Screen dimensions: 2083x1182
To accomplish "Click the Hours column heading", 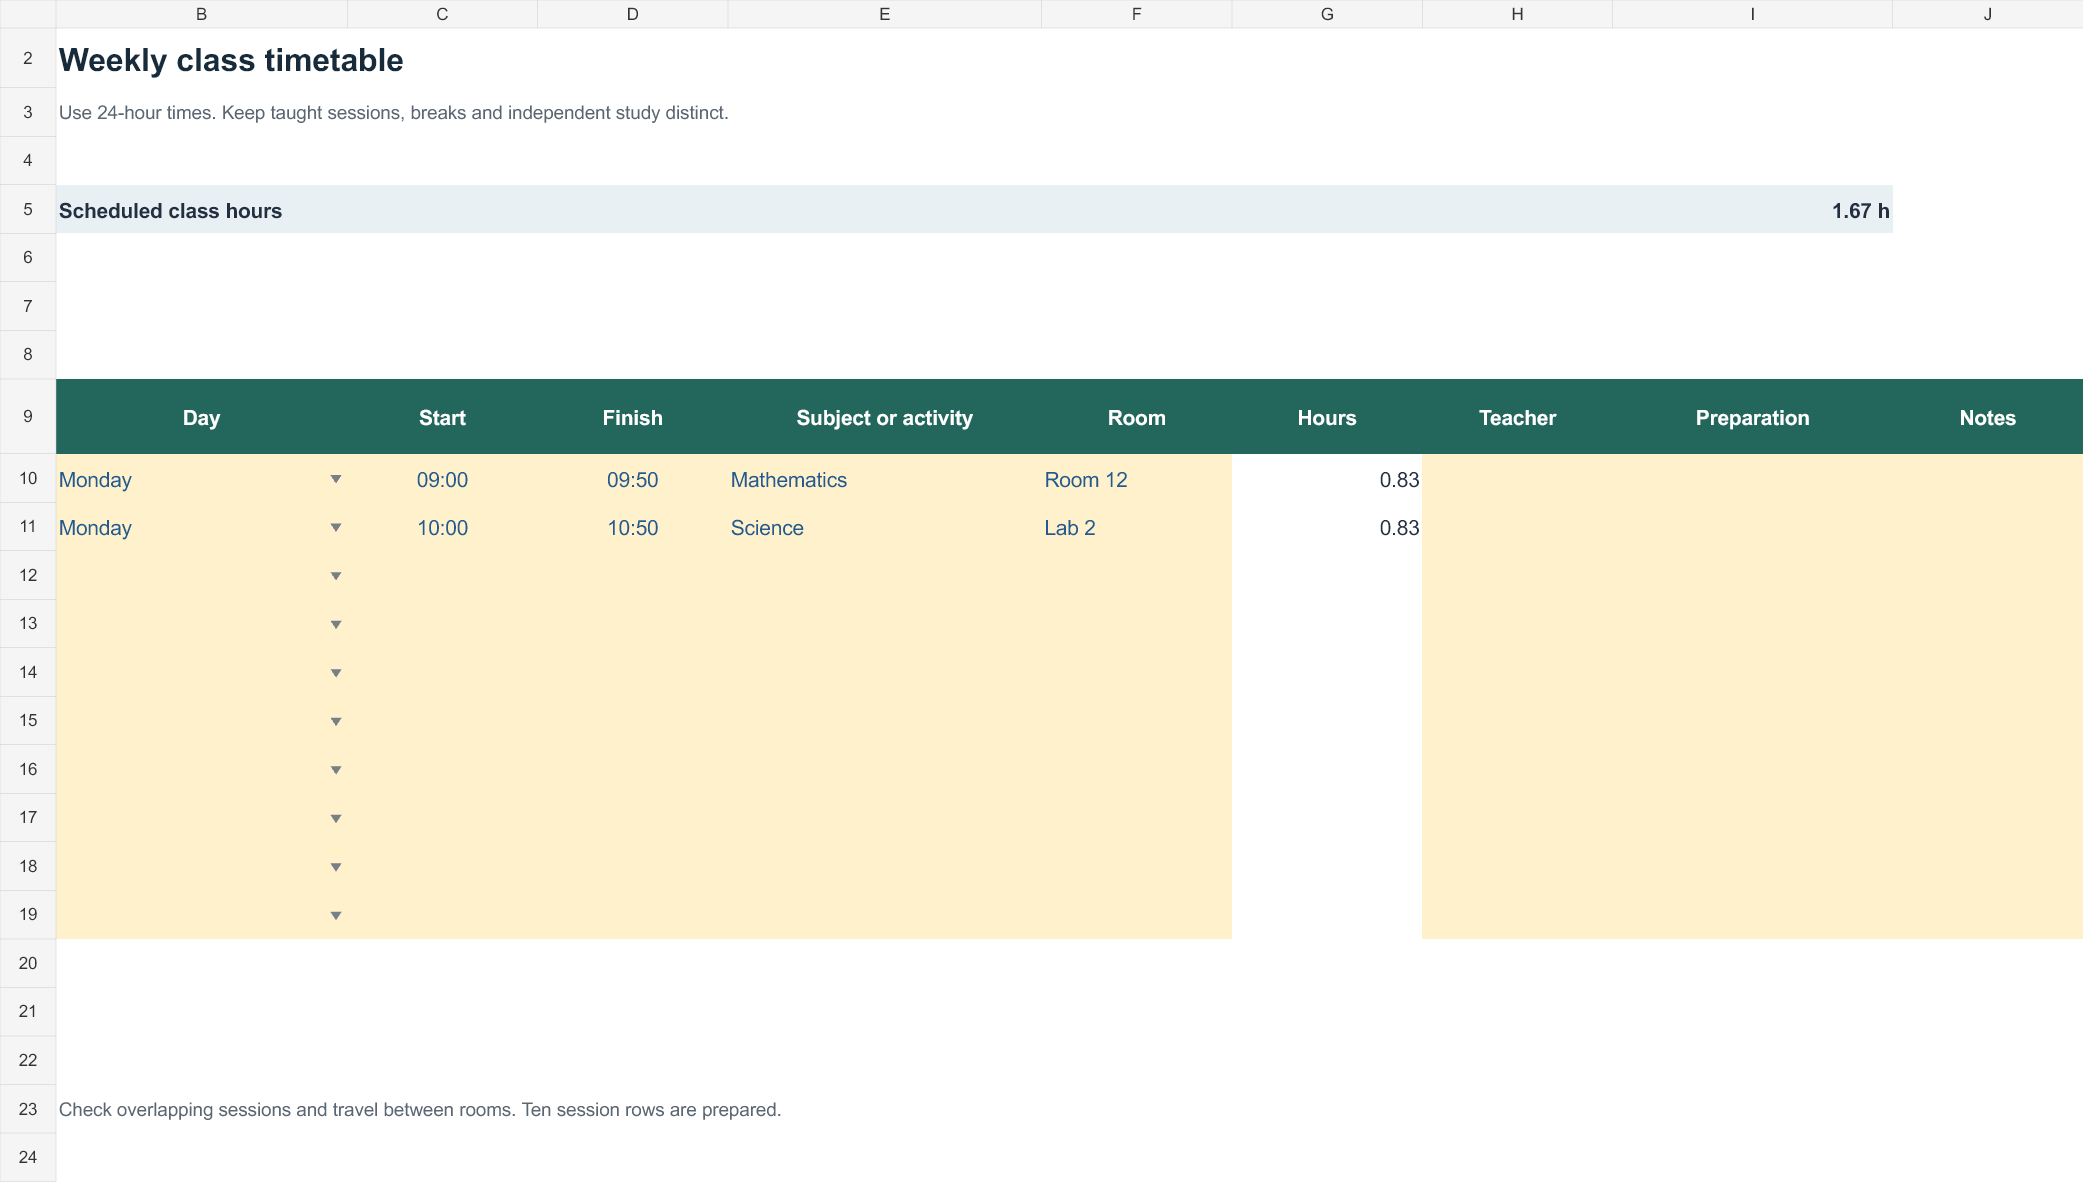I will 1327,418.
